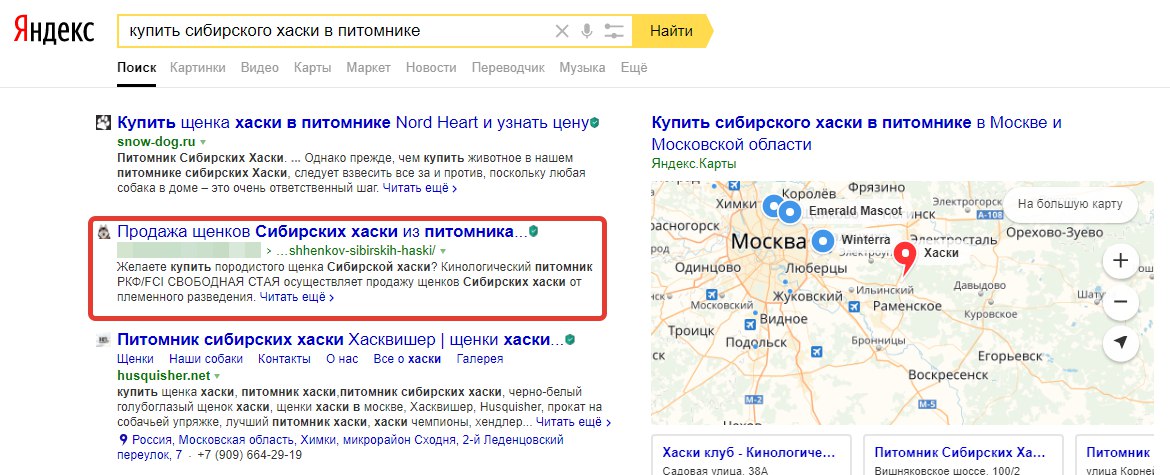Open advanced search filters icon

click(613, 31)
